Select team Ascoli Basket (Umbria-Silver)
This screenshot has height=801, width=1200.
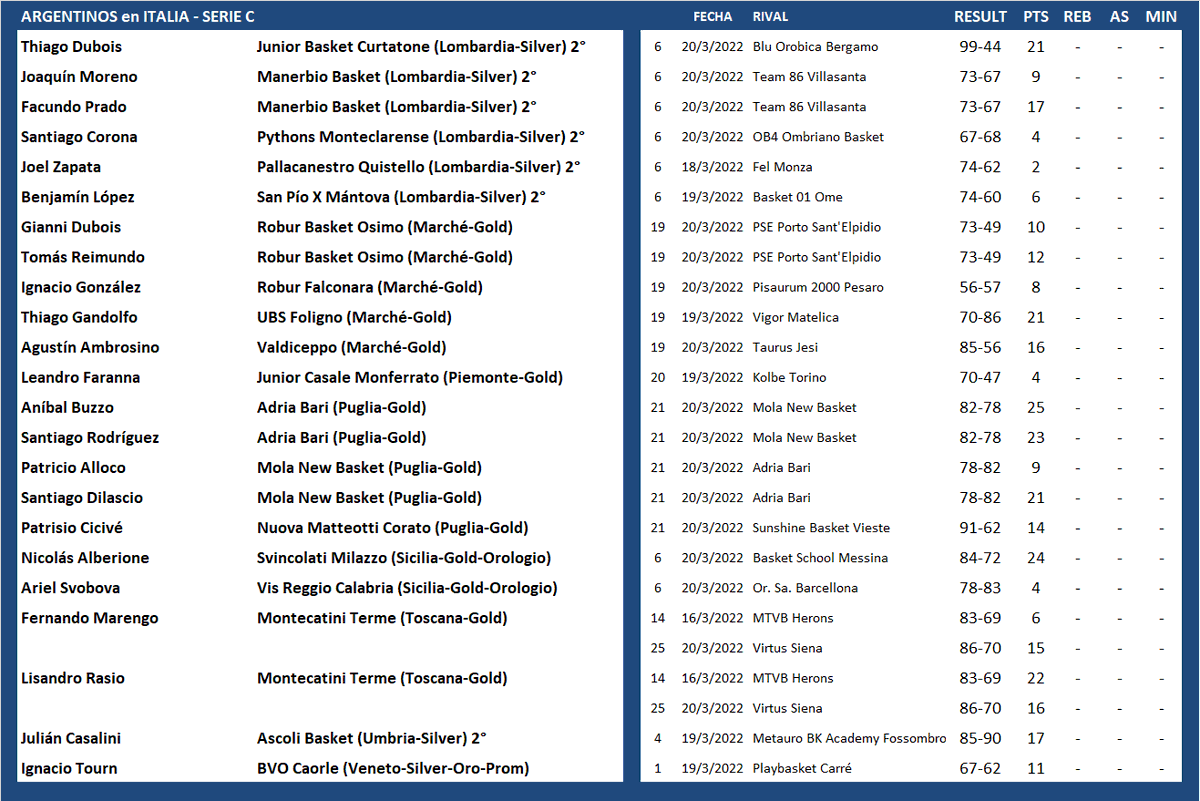[371, 738]
